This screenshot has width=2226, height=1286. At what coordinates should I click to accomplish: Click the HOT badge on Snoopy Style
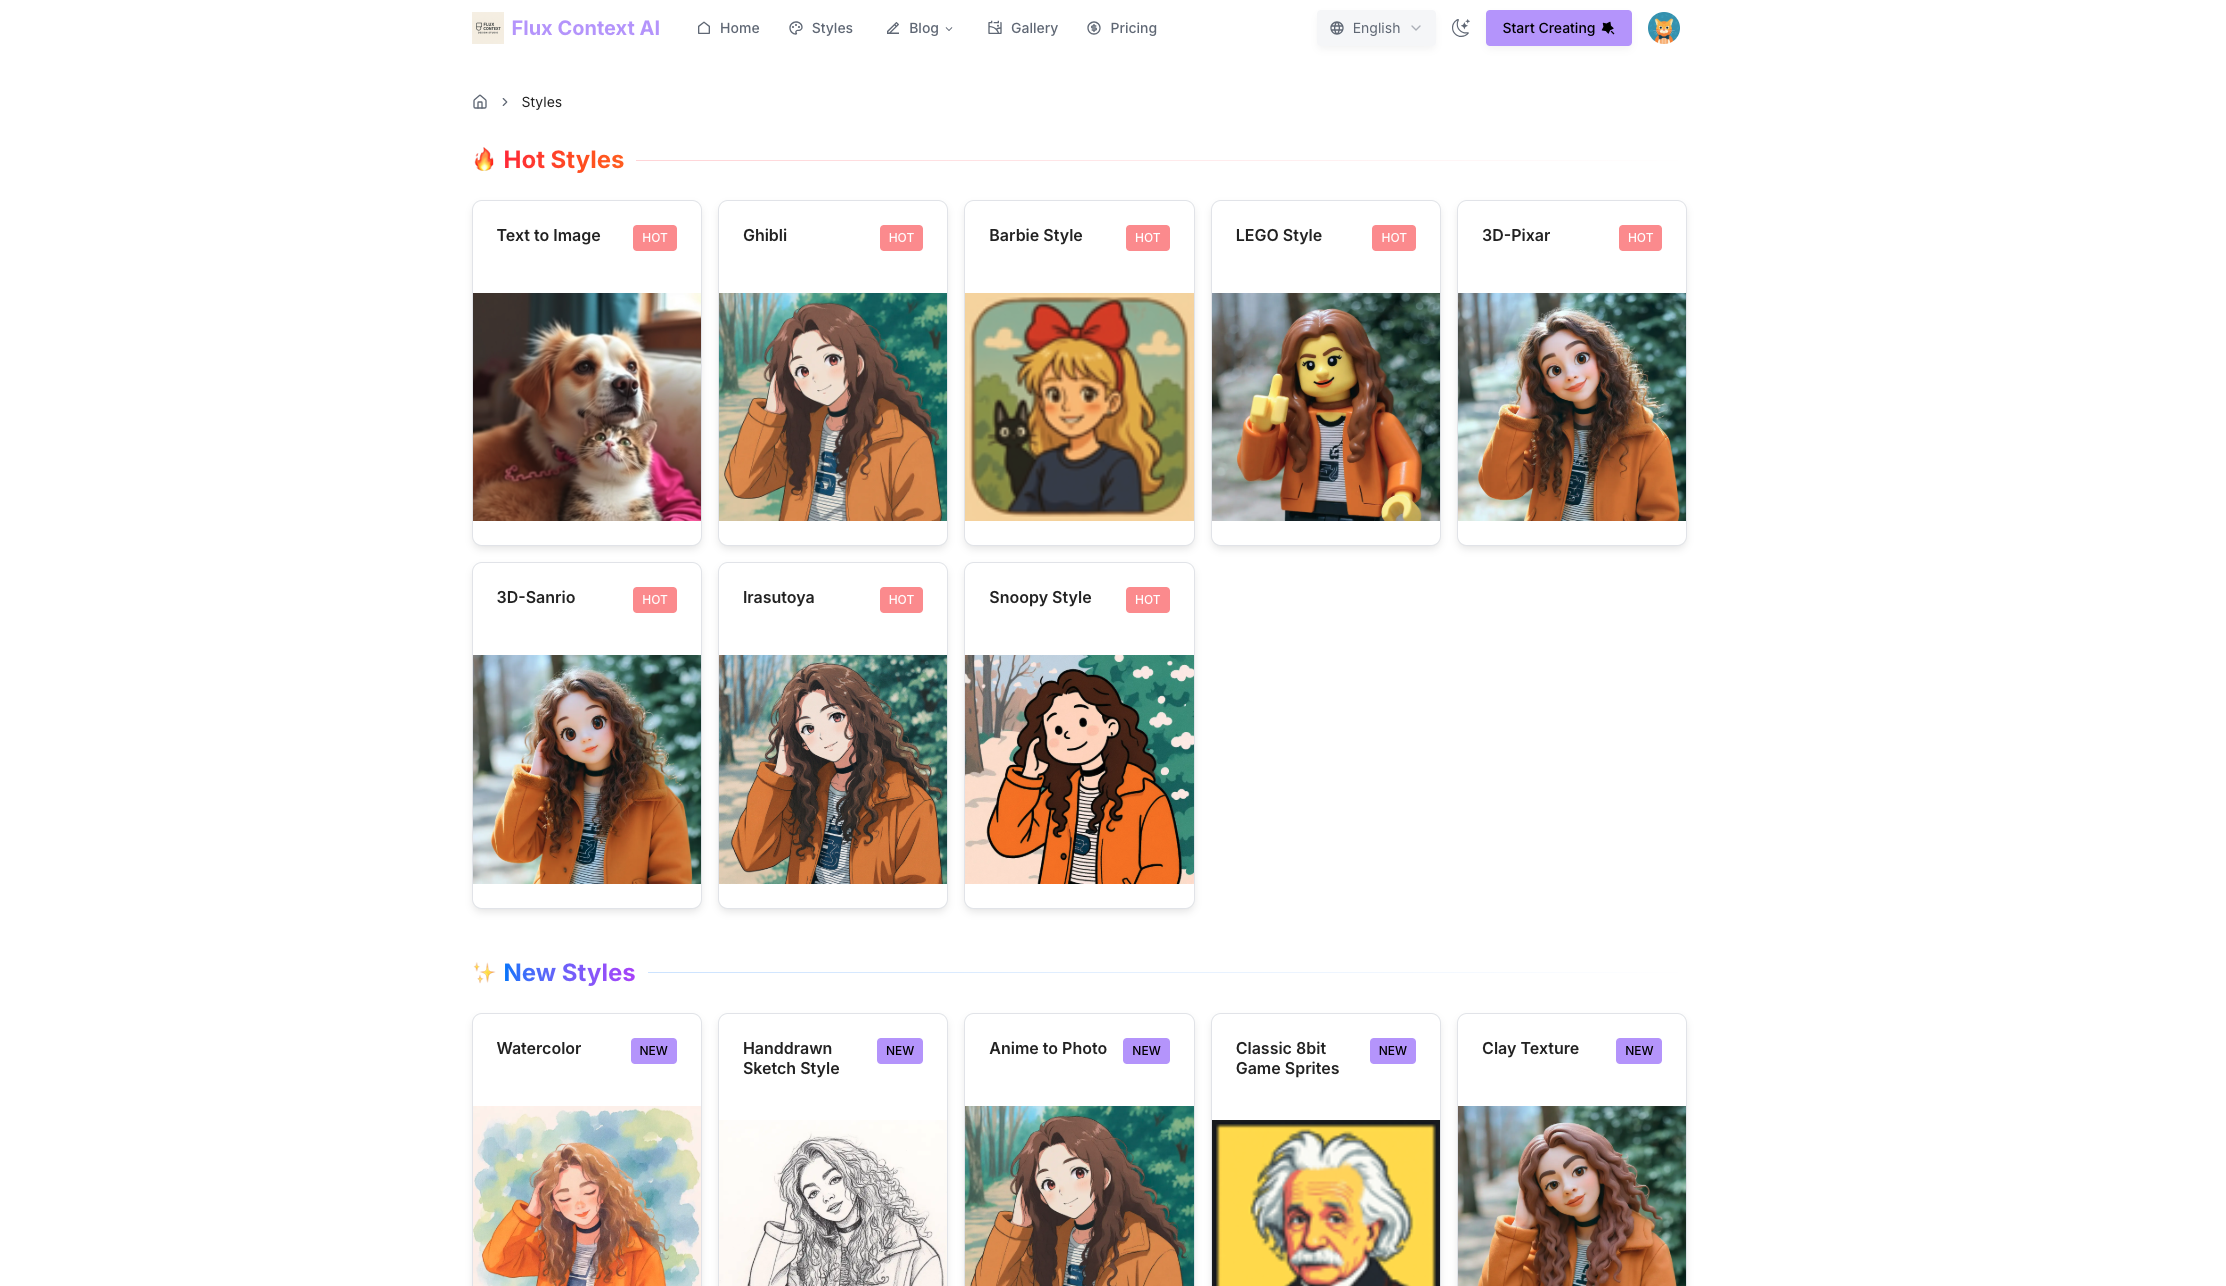(1148, 600)
